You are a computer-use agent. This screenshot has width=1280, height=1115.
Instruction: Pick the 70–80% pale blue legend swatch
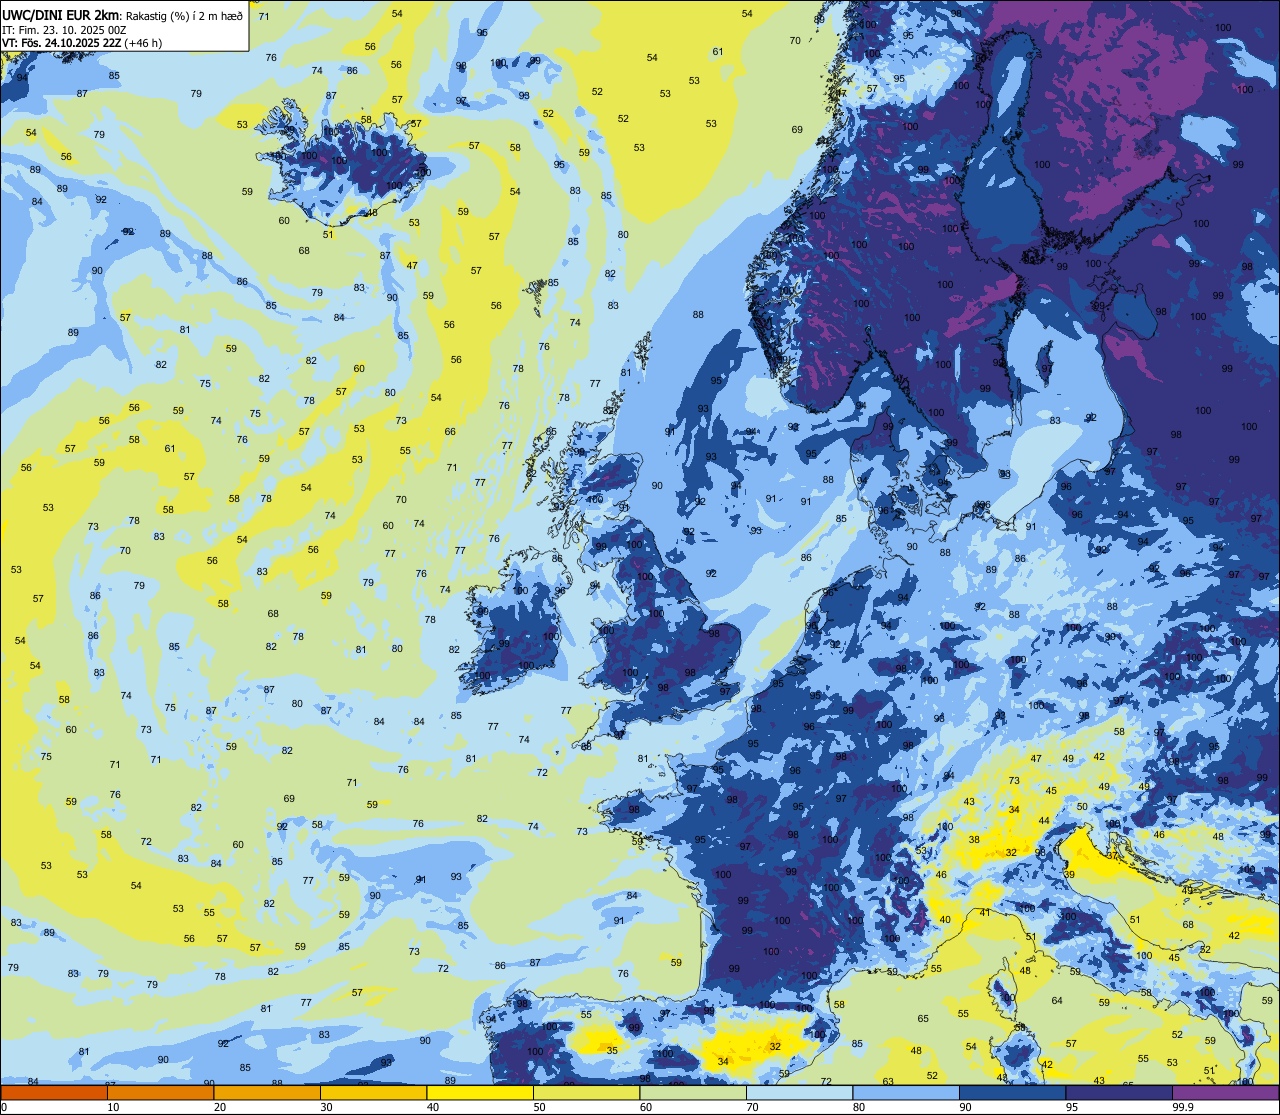pyautogui.click(x=799, y=1092)
